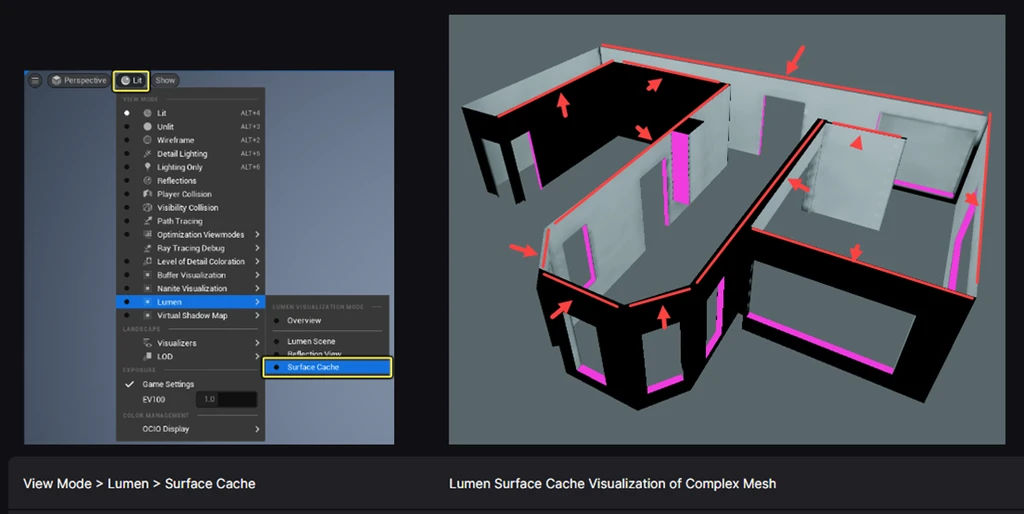This screenshot has height=514, width=1024.
Task: Click the Lighting Only bulb icon
Action: pyautogui.click(x=148, y=167)
